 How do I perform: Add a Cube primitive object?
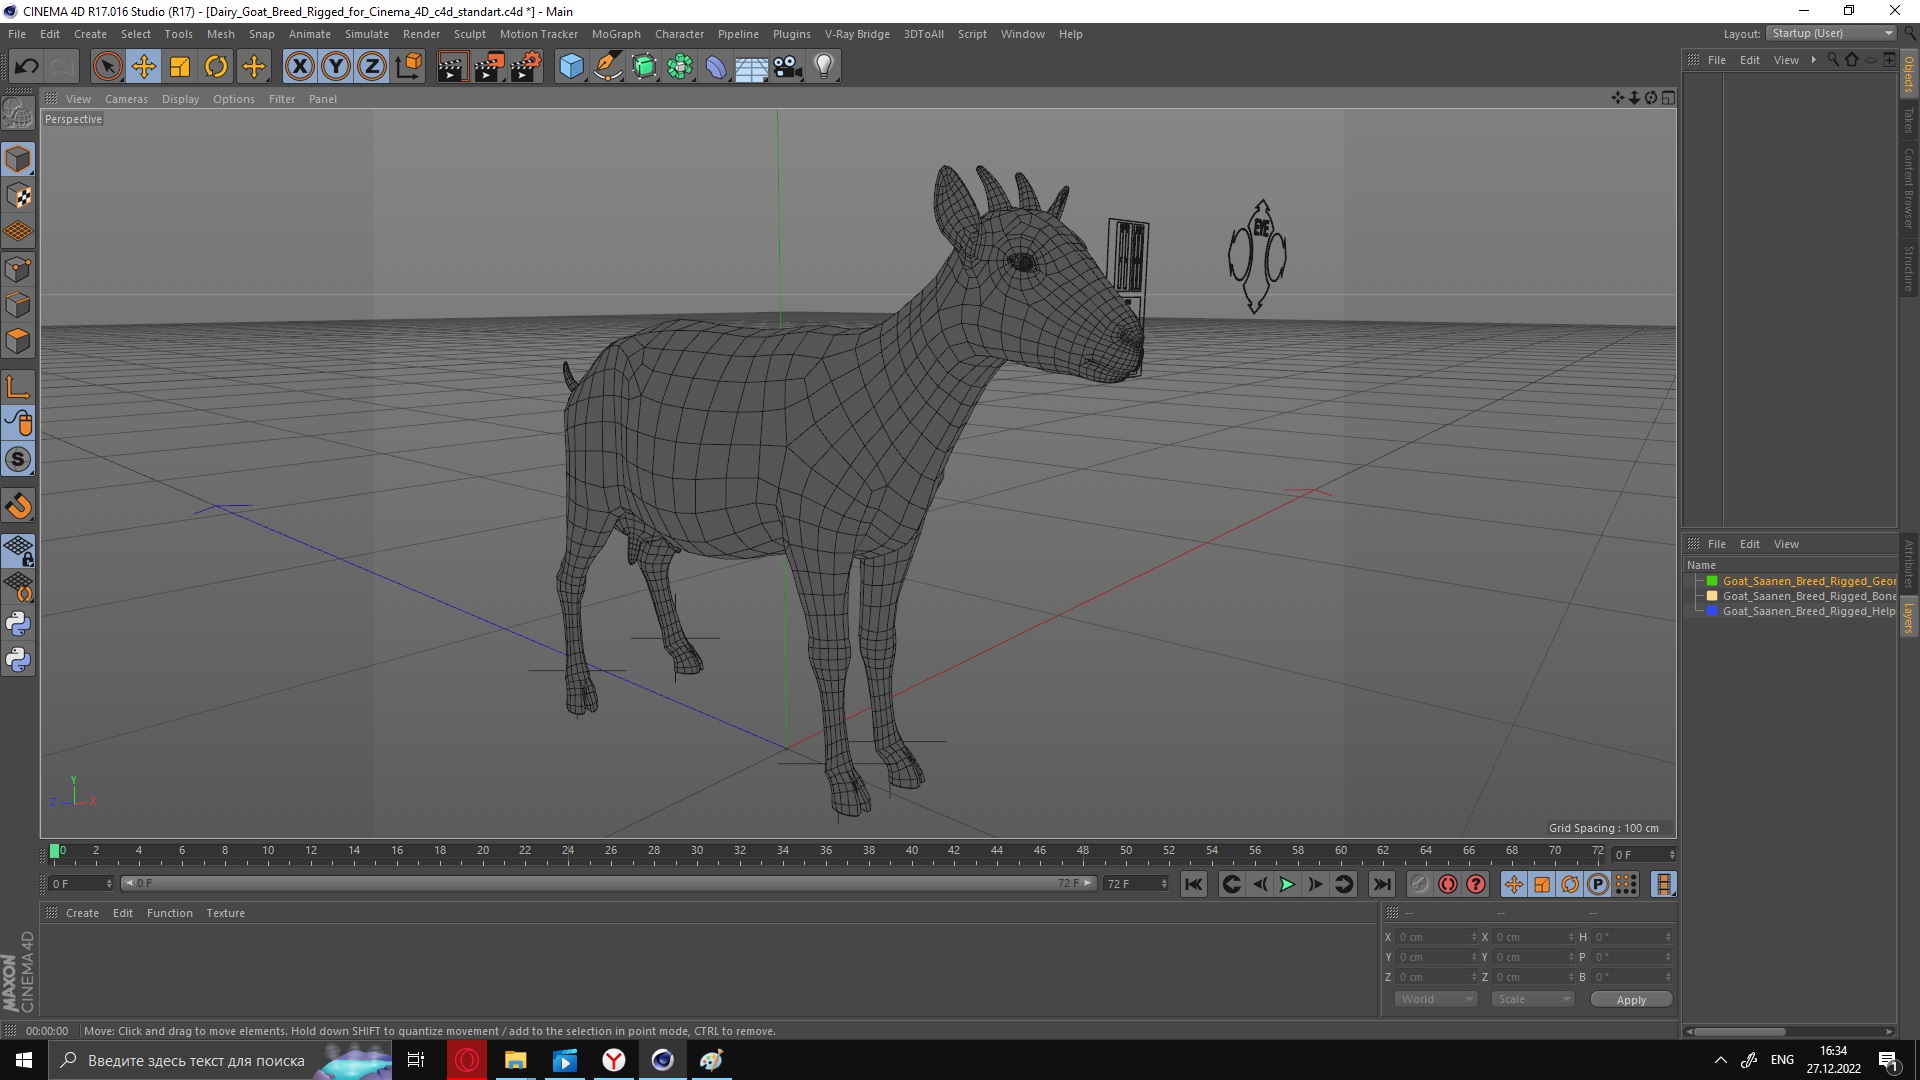[x=571, y=67]
